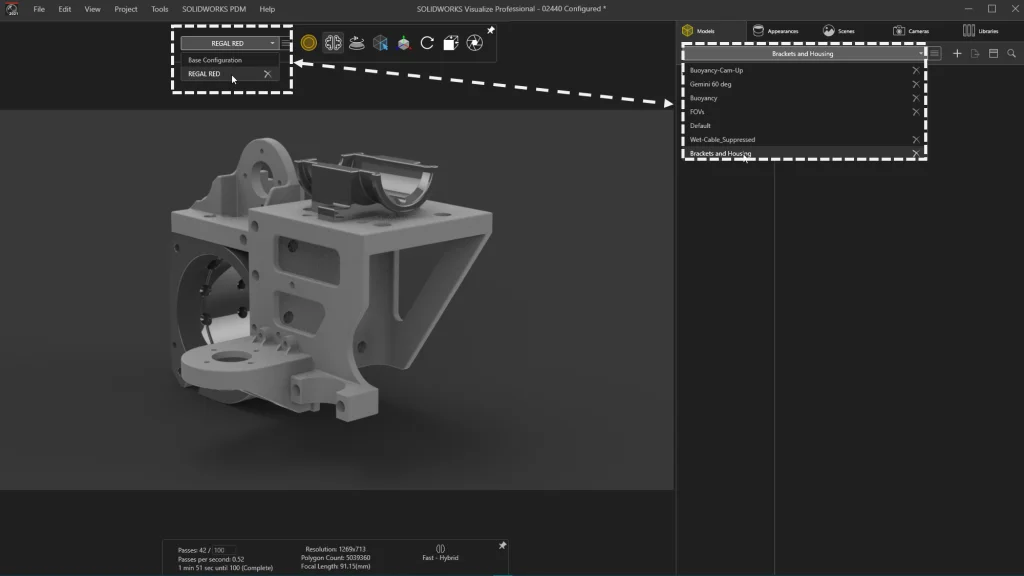The image size is (1024, 576).
Task: Activate the cube-with-cursor selection tool
Action: coord(380,43)
